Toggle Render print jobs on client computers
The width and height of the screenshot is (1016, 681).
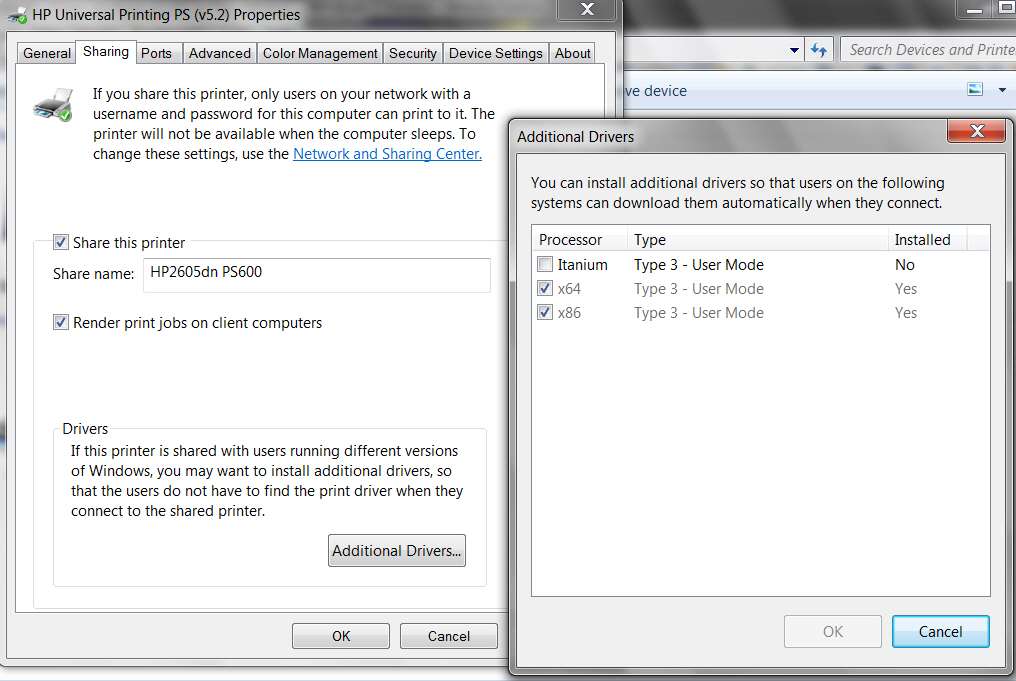60,322
